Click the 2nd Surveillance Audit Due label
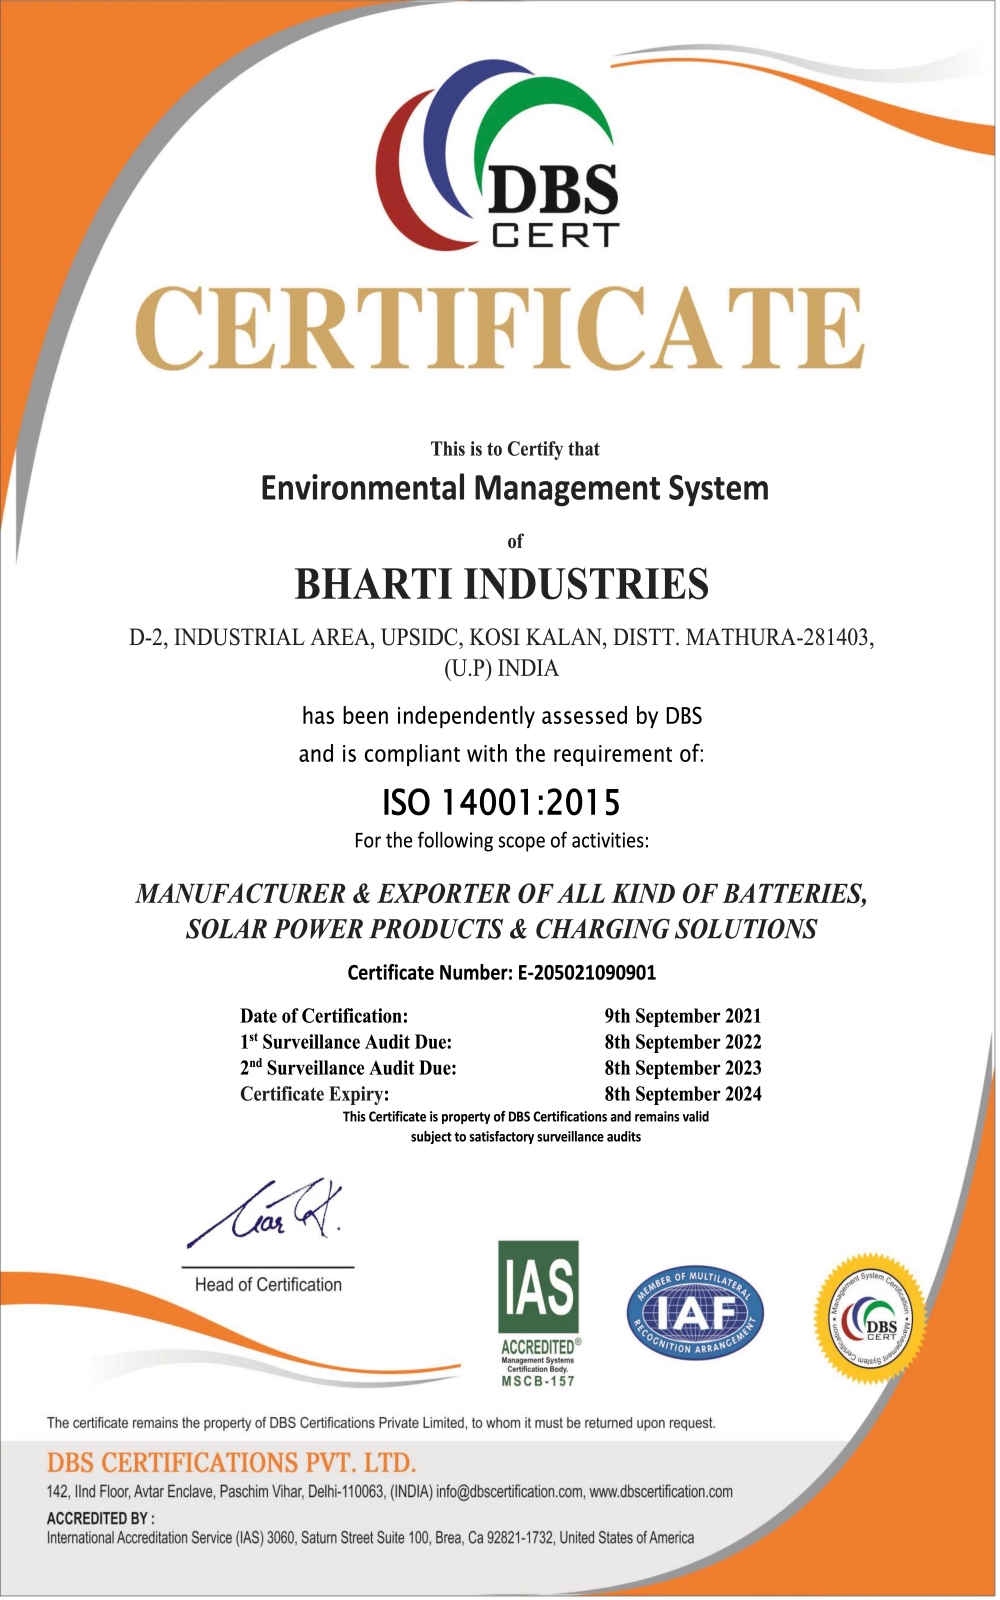Viewport: 1000px width, 1600px height. click(x=348, y=1067)
